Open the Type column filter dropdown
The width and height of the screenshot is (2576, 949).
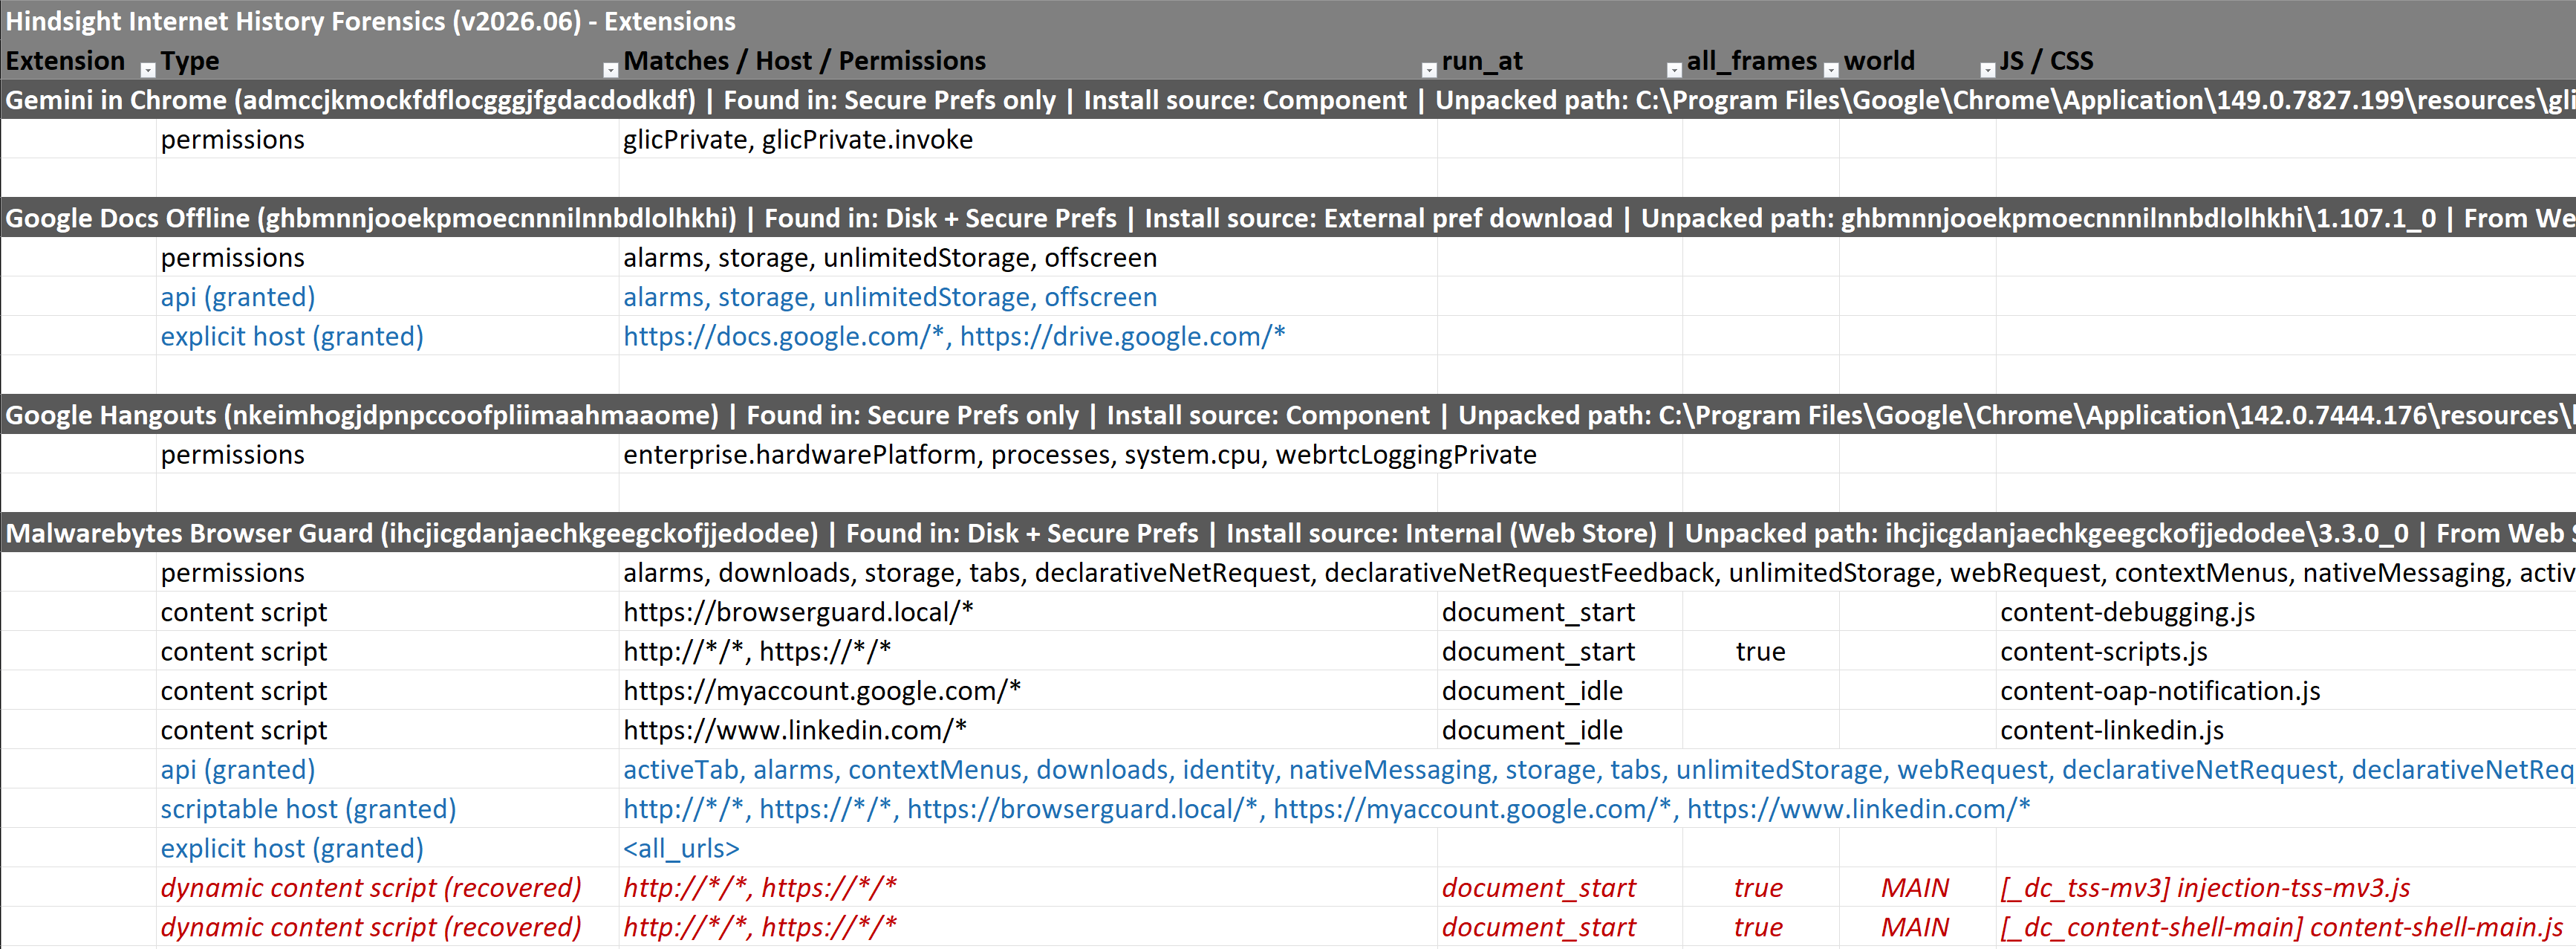[610, 69]
